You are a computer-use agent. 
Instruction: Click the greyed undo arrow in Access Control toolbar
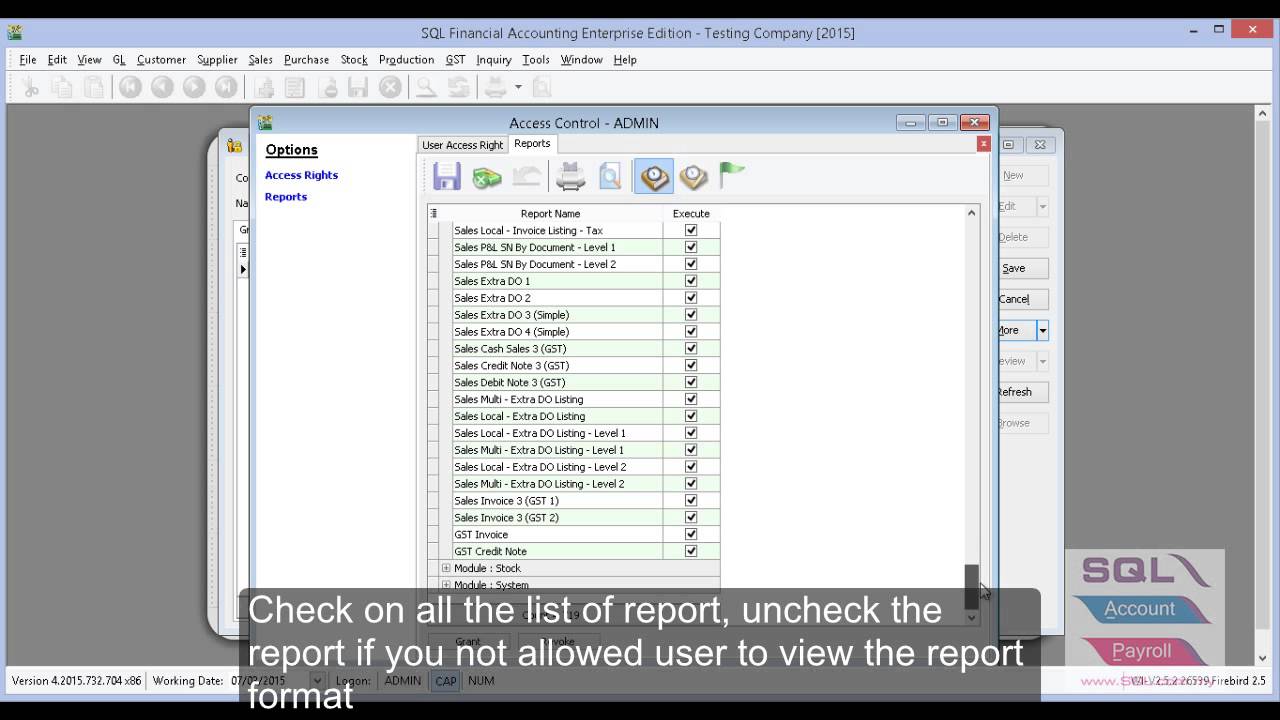point(527,177)
